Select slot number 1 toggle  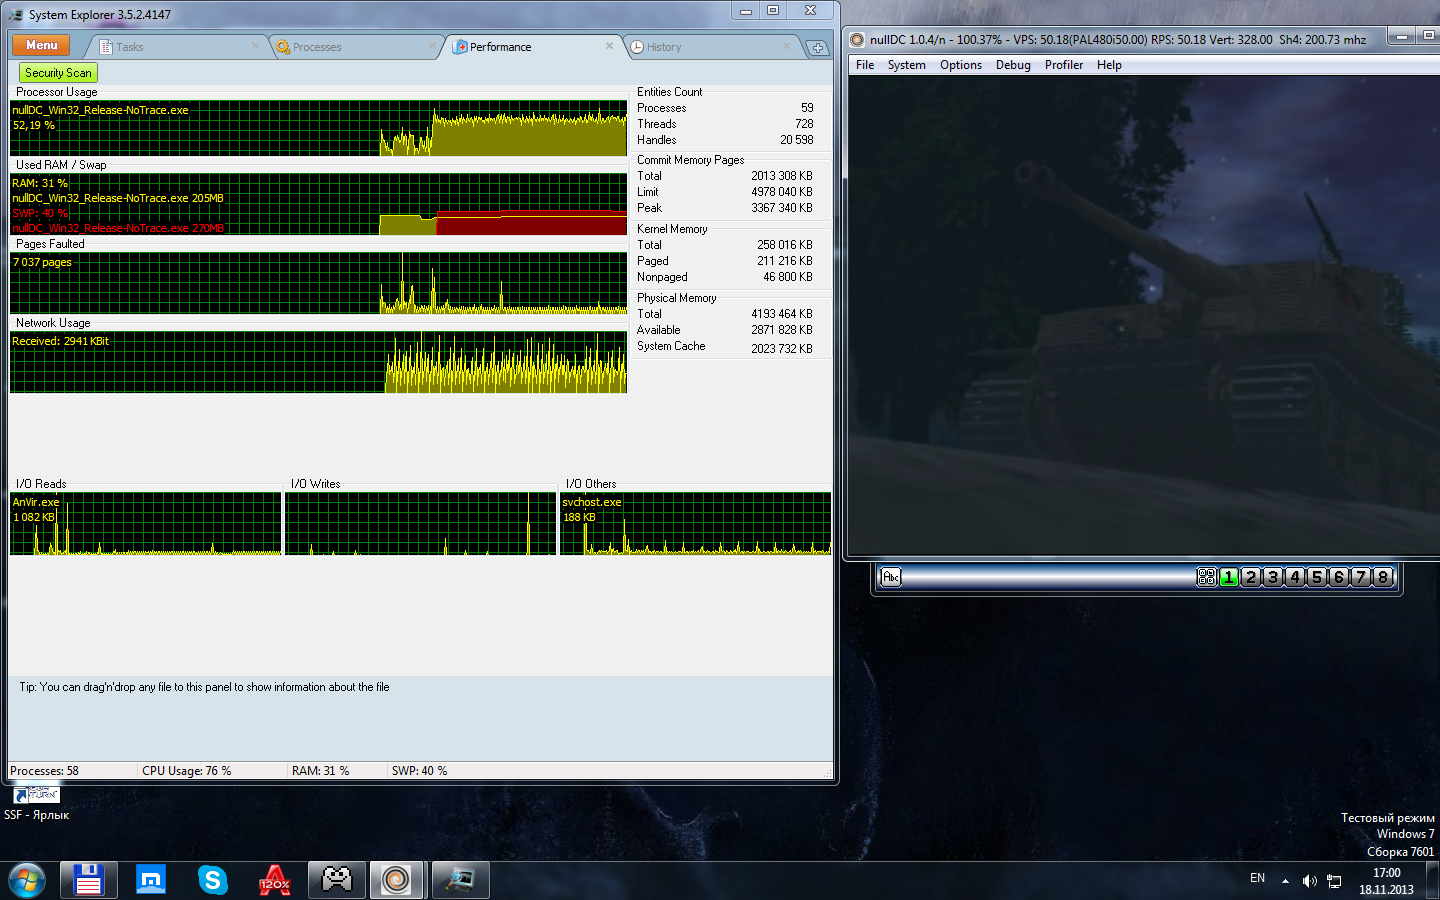click(x=1229, y=577)
